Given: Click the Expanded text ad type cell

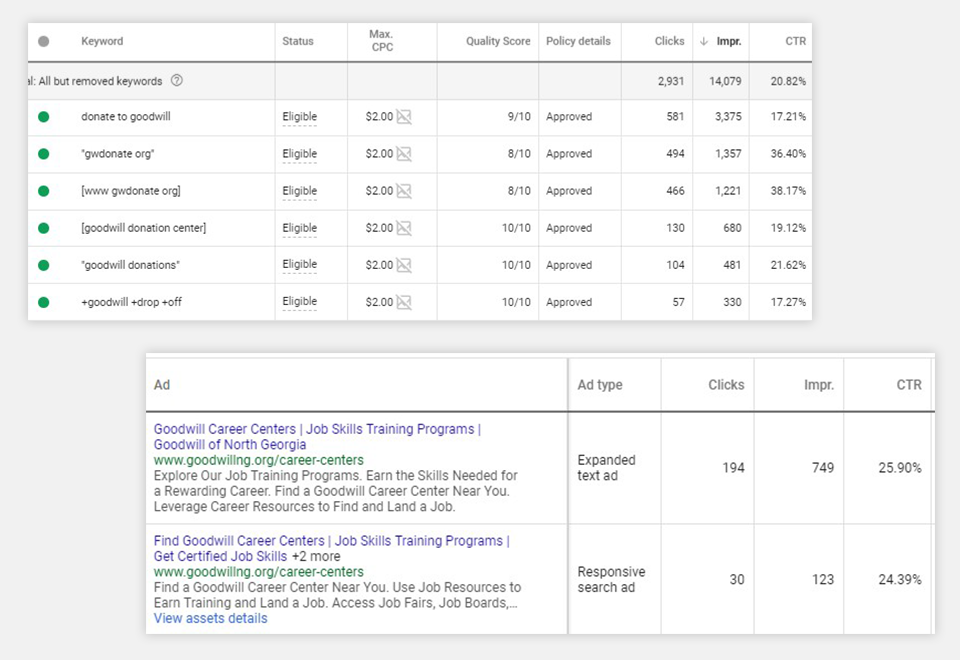Looking at the screenshot, I should click(x=606, y=468).
